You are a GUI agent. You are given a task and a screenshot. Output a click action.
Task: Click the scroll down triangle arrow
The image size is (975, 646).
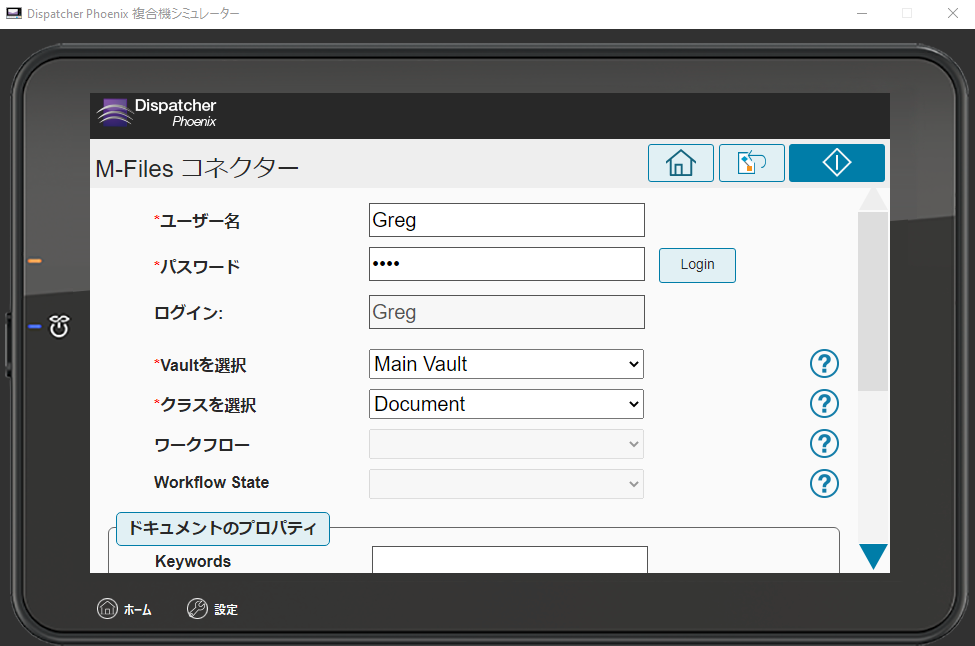(873, 556)
